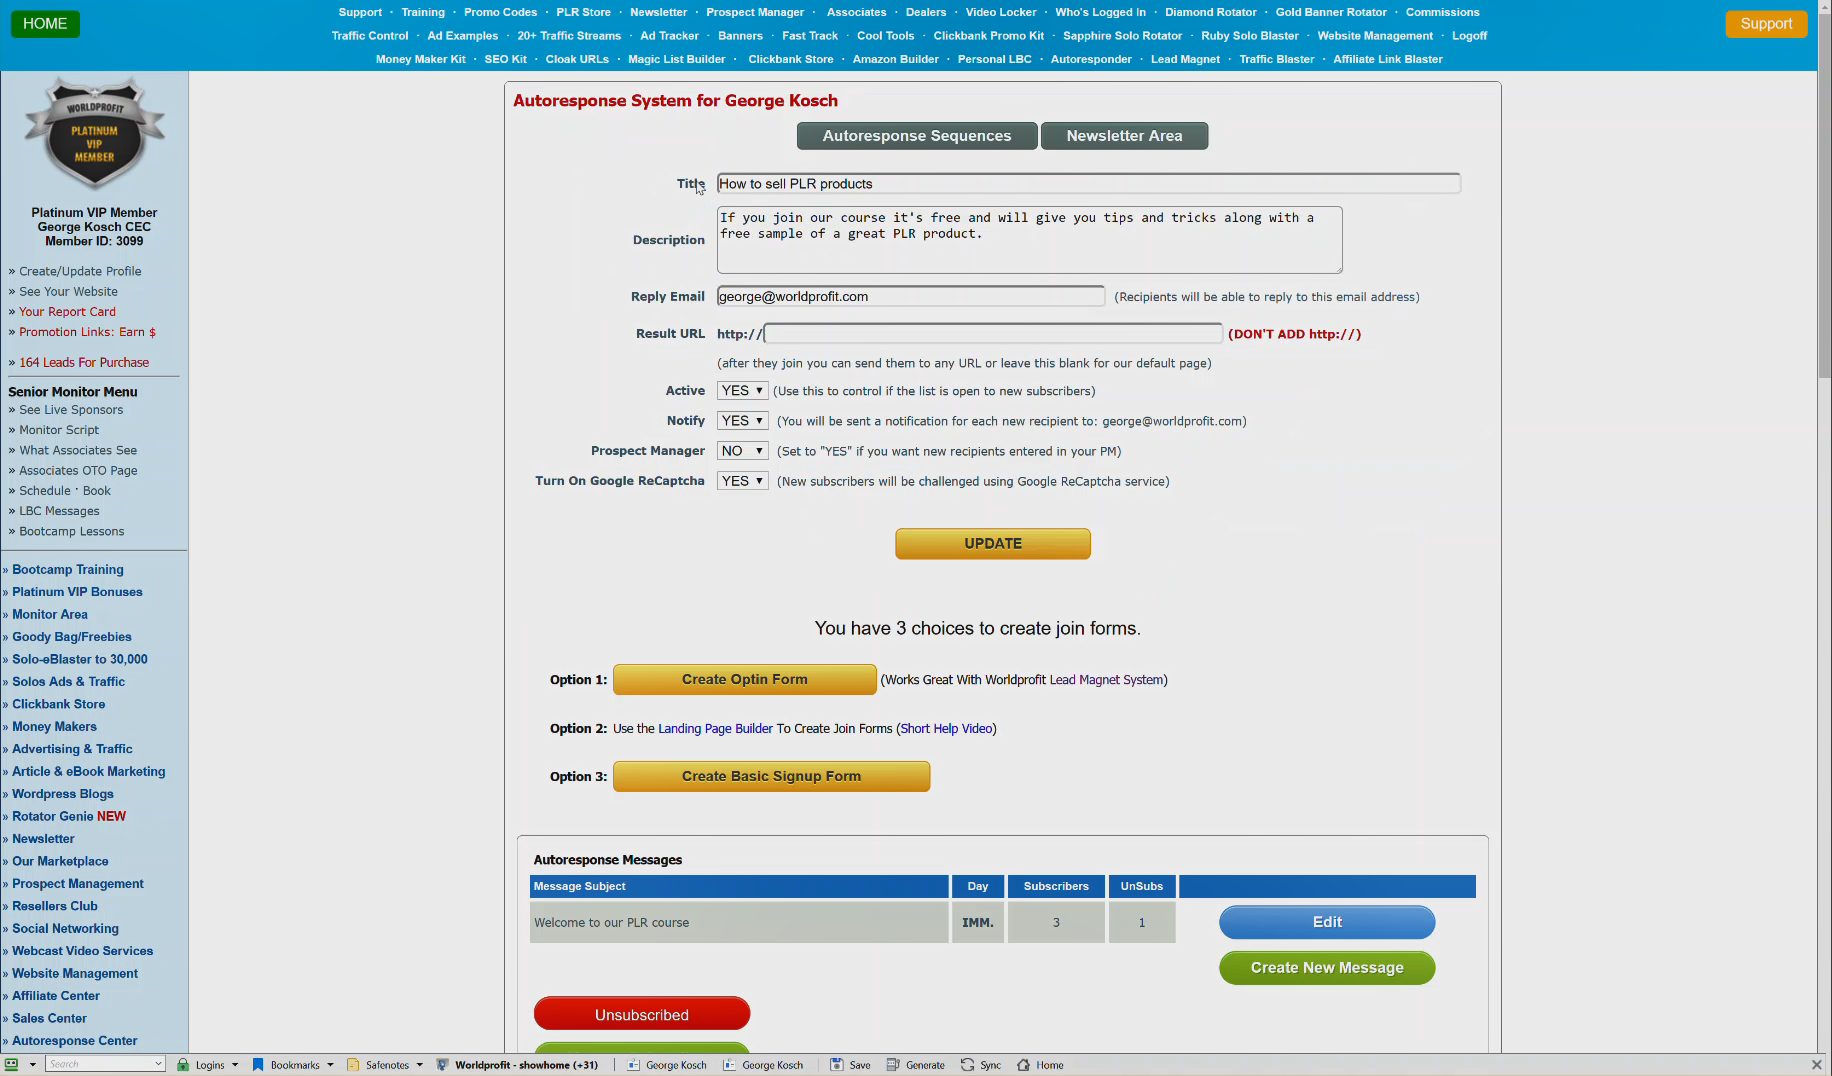Viewport: 1832px width, 1076px height.
Task: Open the Google ReCaptcha YES dropdown
Action: 742,481
